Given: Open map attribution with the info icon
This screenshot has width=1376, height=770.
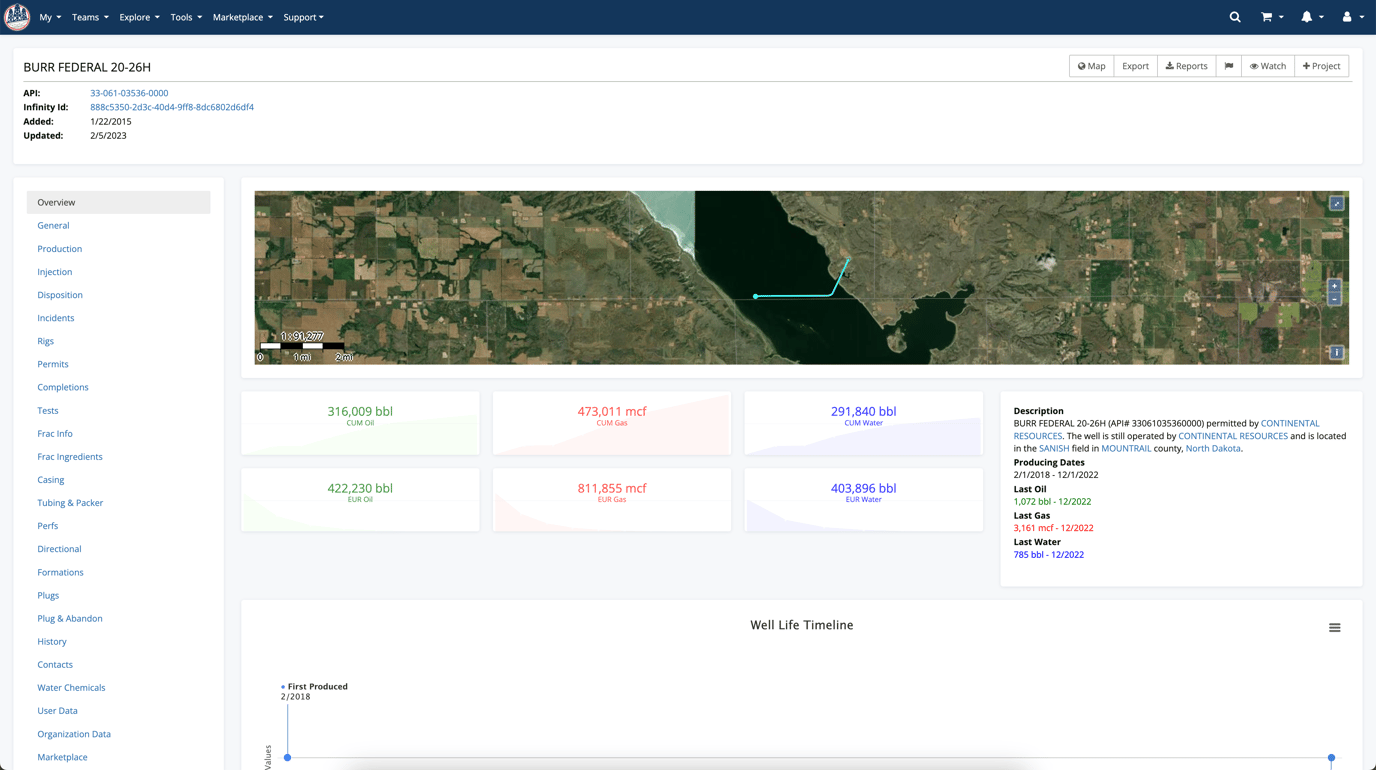Looking at the screenshot, I should [x=1336, y=352].
